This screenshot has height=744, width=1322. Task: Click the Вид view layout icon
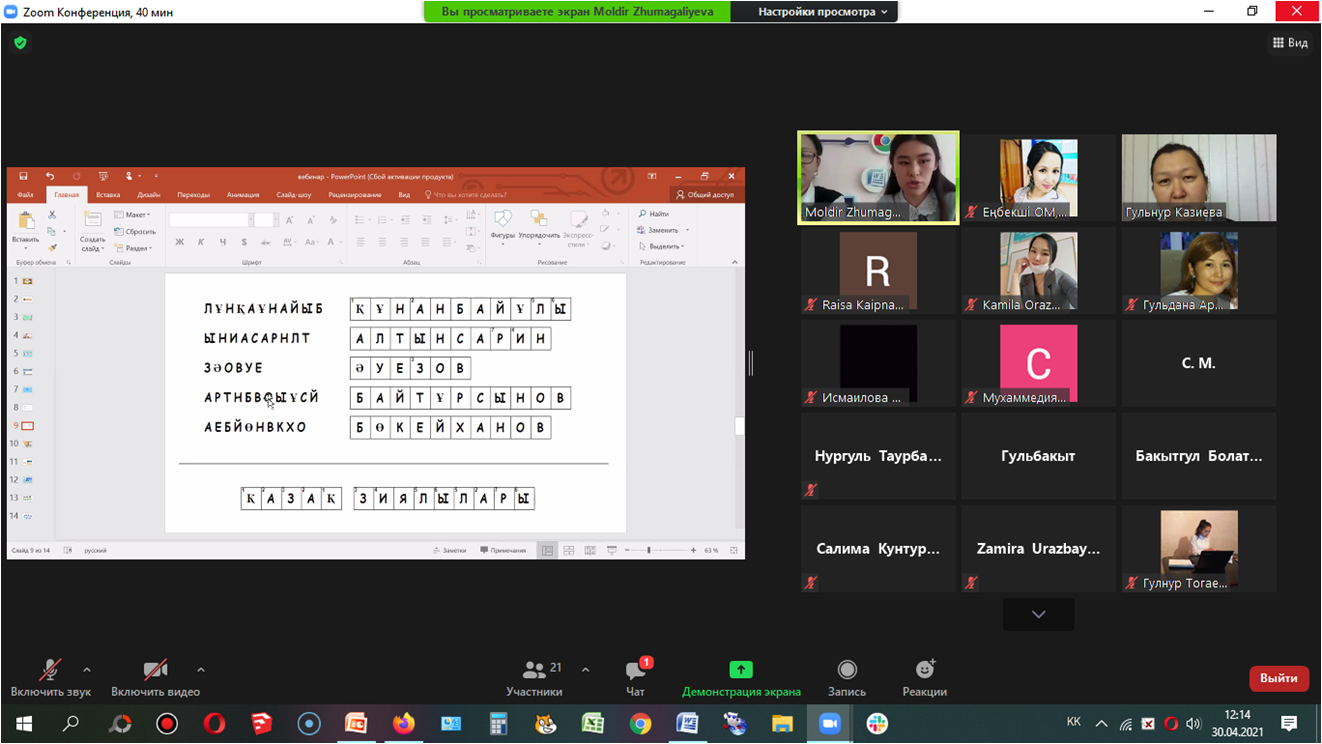[x=1290, y=43]
